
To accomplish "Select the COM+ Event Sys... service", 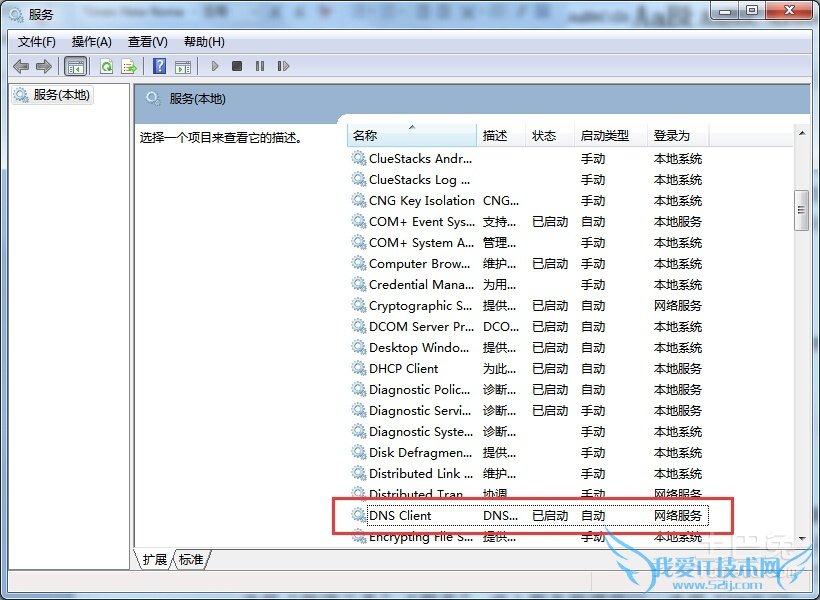I will [528, 222].
